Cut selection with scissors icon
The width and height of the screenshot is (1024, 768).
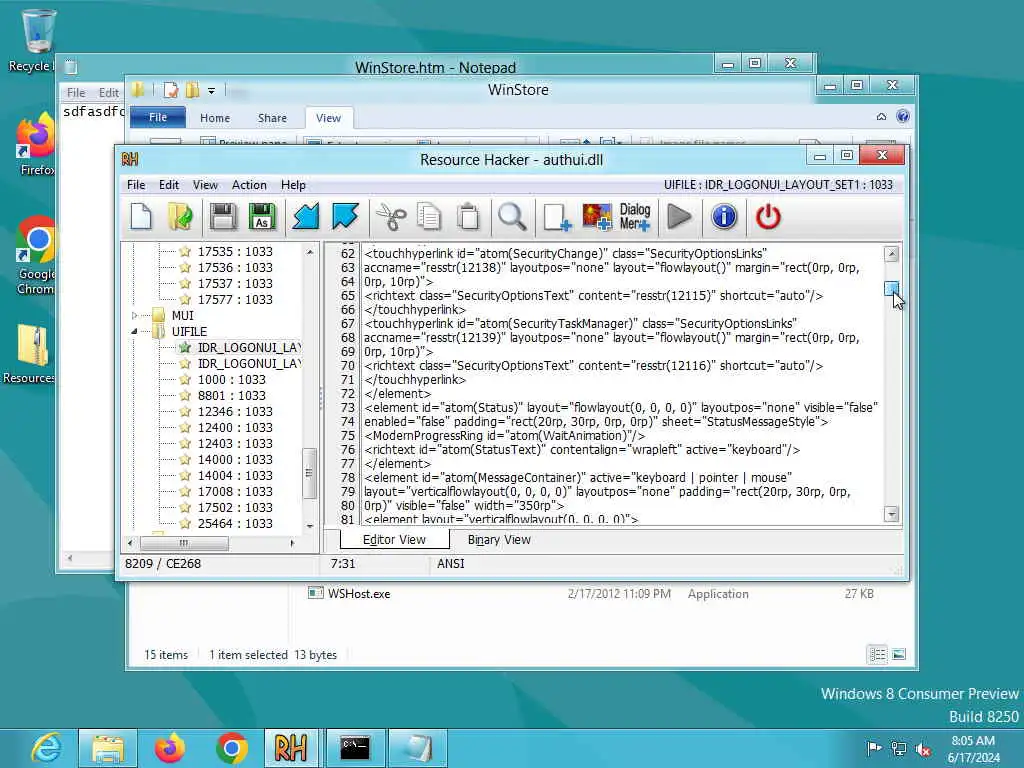pyautogui.click(x=391, y=217)
